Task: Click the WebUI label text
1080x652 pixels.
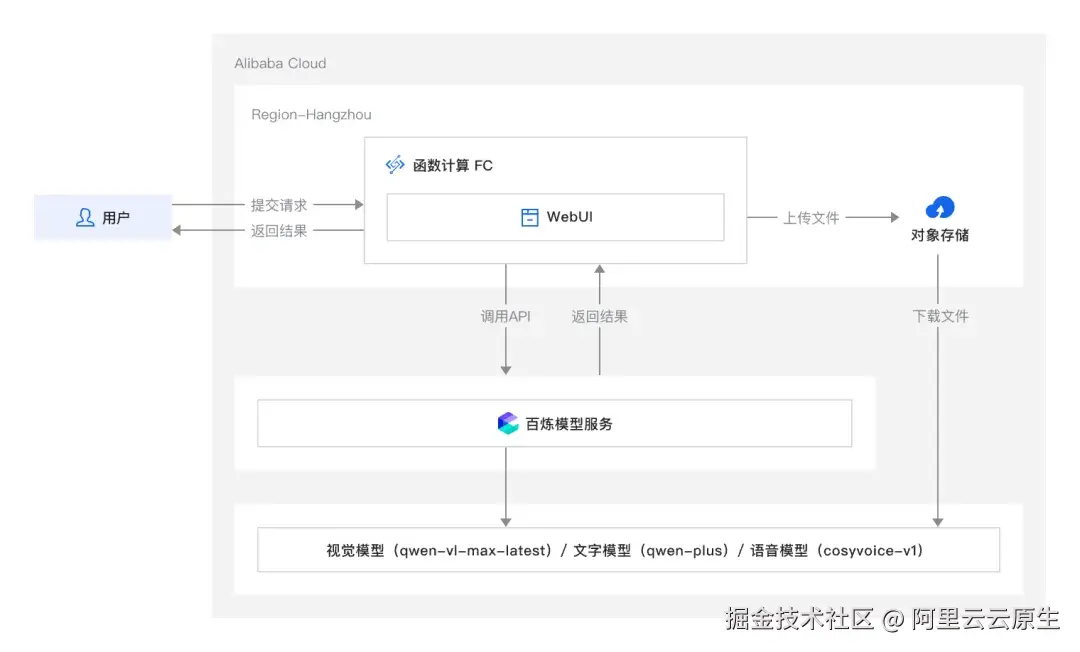Action: (570, 217)
